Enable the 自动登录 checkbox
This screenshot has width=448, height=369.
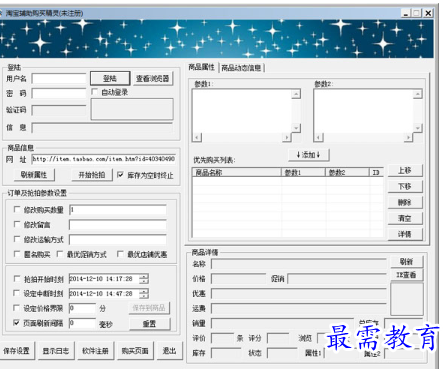[95, 92]
